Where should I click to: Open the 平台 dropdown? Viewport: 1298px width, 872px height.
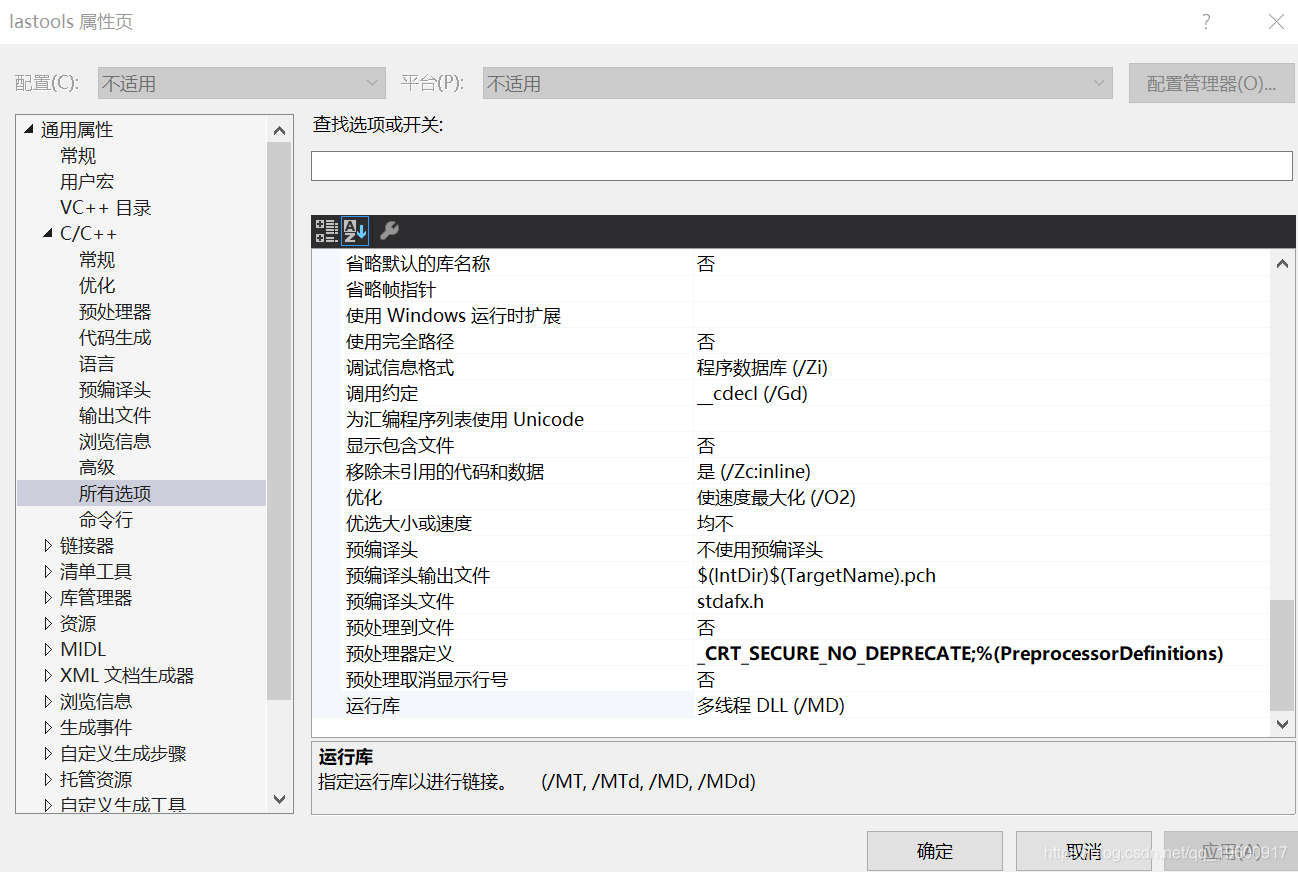pyautogui.click(x=797, y=83)
